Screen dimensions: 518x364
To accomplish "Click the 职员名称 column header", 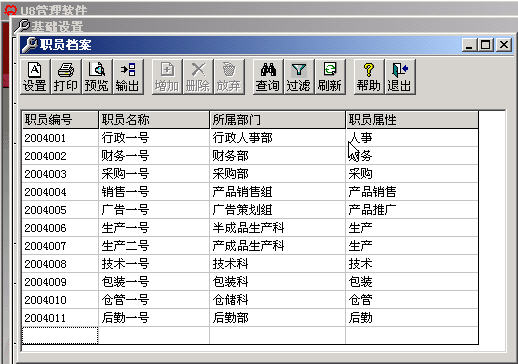I will click(x=154, y=120).
